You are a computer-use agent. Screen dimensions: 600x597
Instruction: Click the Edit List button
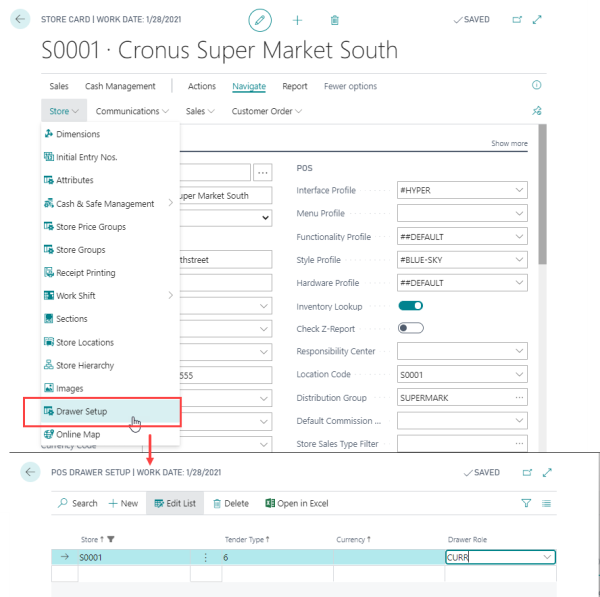click(x=174, y=503)
